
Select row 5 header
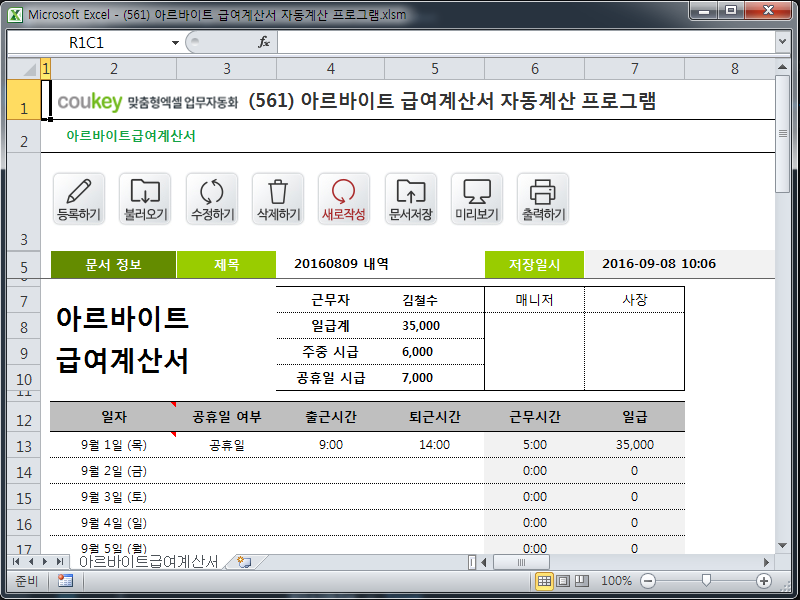point(24,265)
